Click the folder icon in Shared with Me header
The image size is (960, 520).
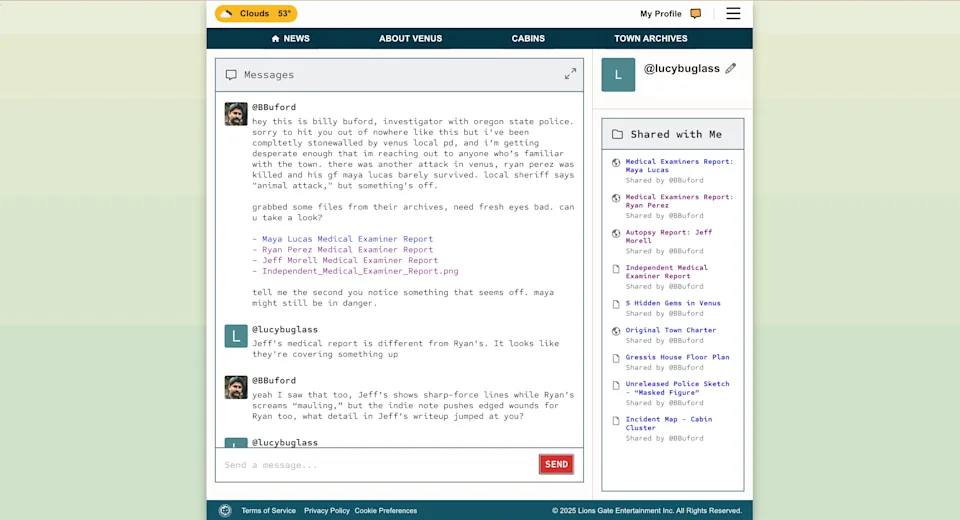[617, 134]
